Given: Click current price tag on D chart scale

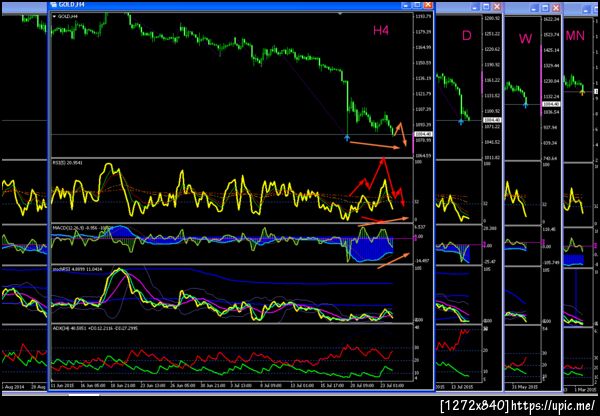Looking at the screenshot, I should (492, 120).
